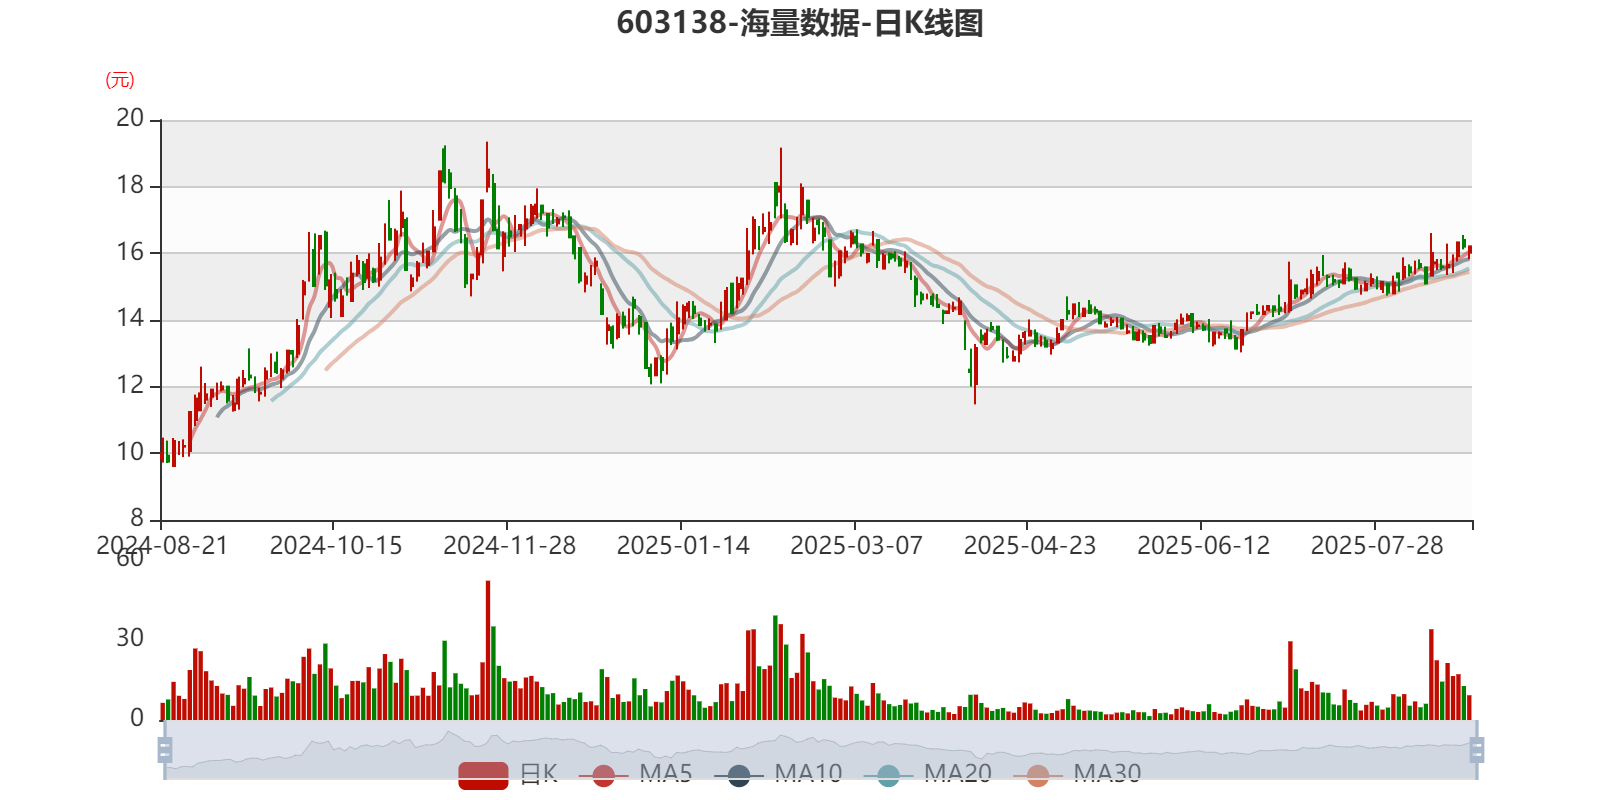Click the 2025-07-28 date axis label
The width and height of the screenshot is (1600, 800).
tap(1377, 546)
